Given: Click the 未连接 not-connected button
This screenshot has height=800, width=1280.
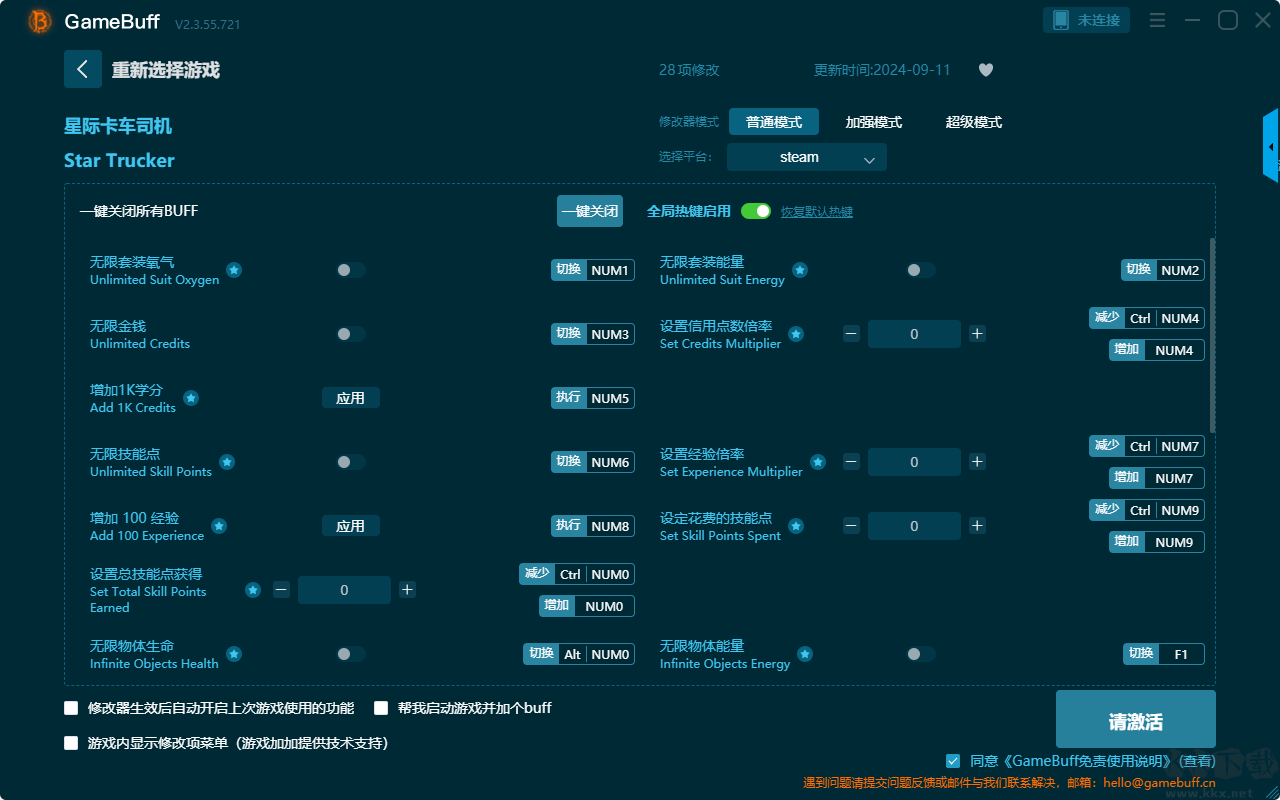Looking at the screenshot, I should [x=1087, y=20].
